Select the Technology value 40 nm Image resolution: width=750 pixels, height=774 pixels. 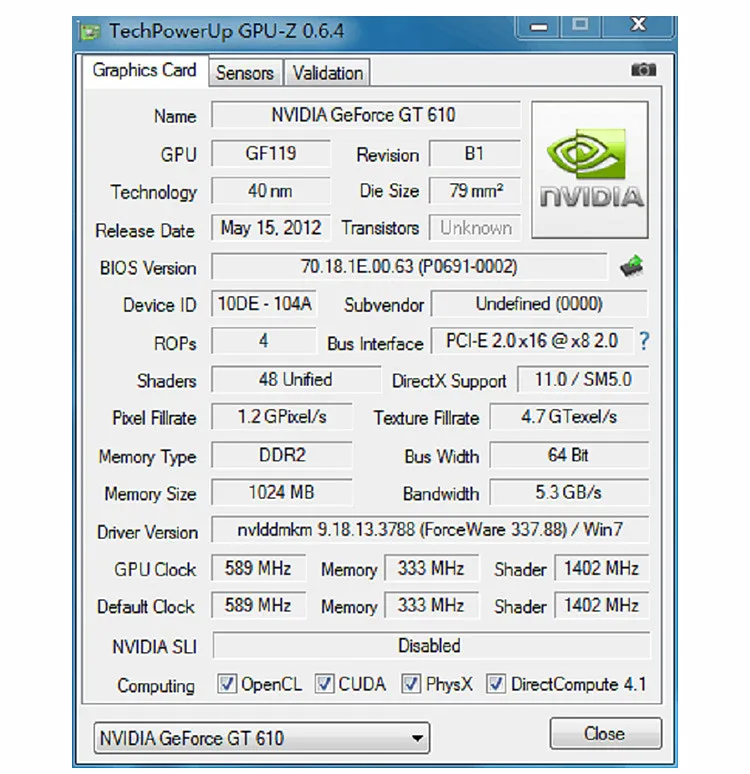271,191
